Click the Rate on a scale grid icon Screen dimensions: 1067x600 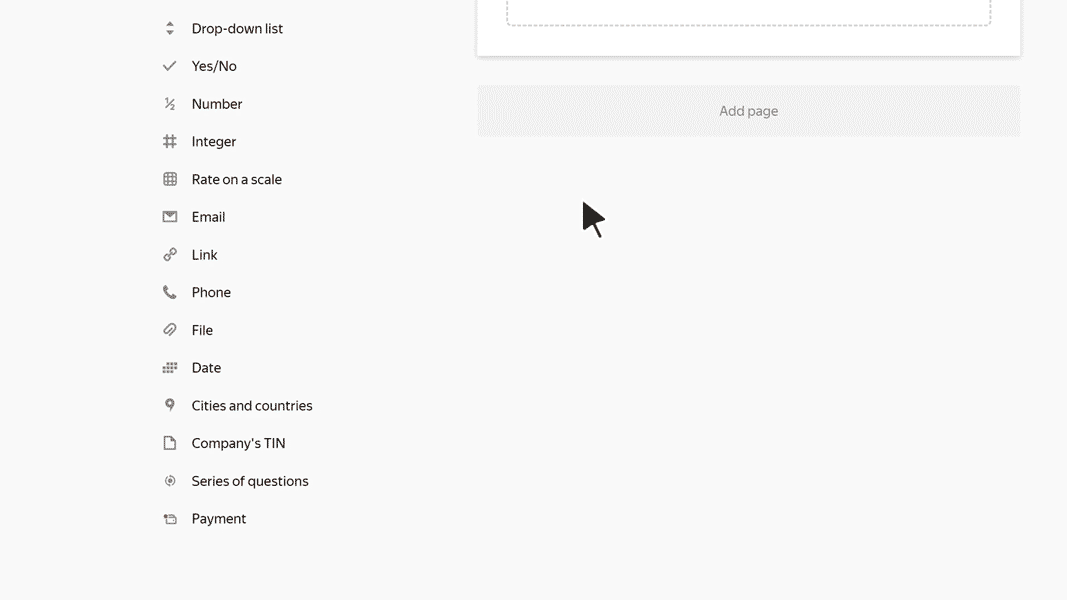(x=170, y=179)
